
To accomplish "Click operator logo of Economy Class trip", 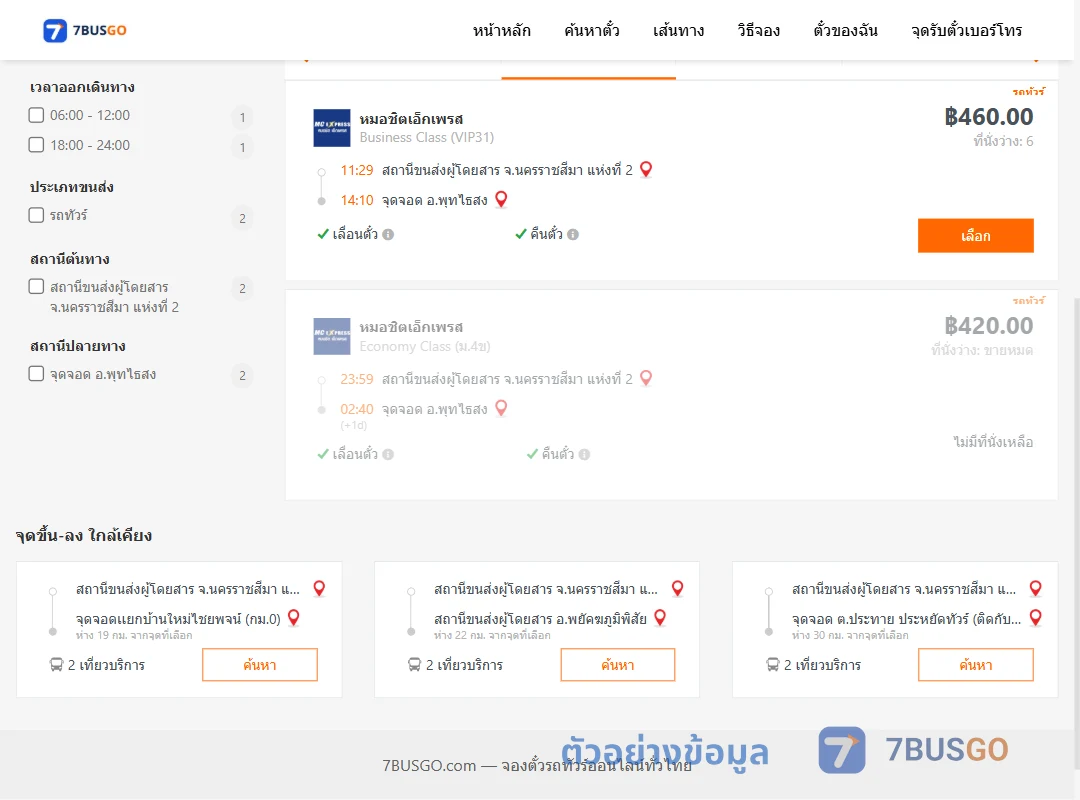I will coord(332,336).
